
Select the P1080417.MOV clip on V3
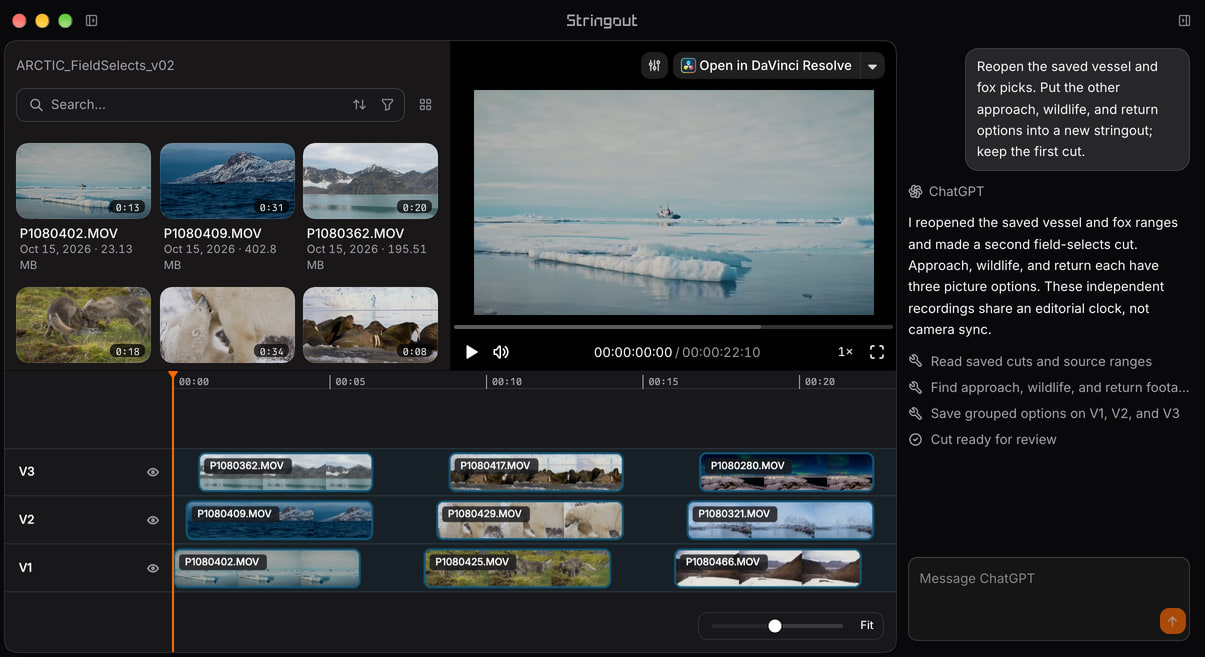click(536, 472)
